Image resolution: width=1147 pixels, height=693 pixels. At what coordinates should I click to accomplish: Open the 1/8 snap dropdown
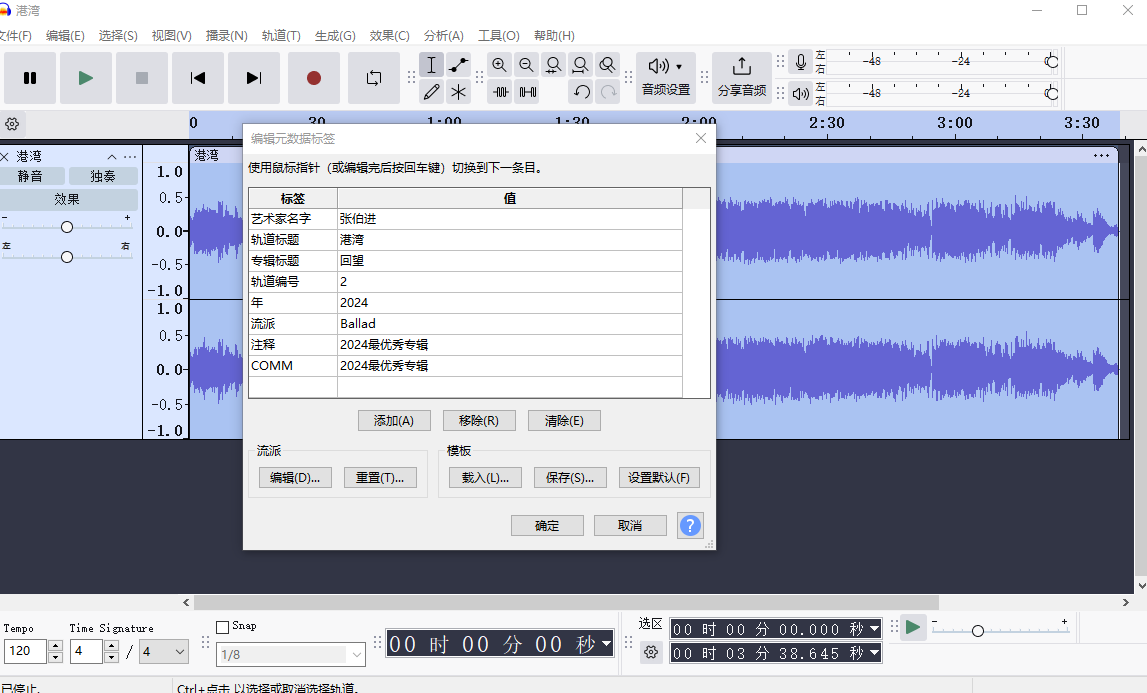coord(357,654)
